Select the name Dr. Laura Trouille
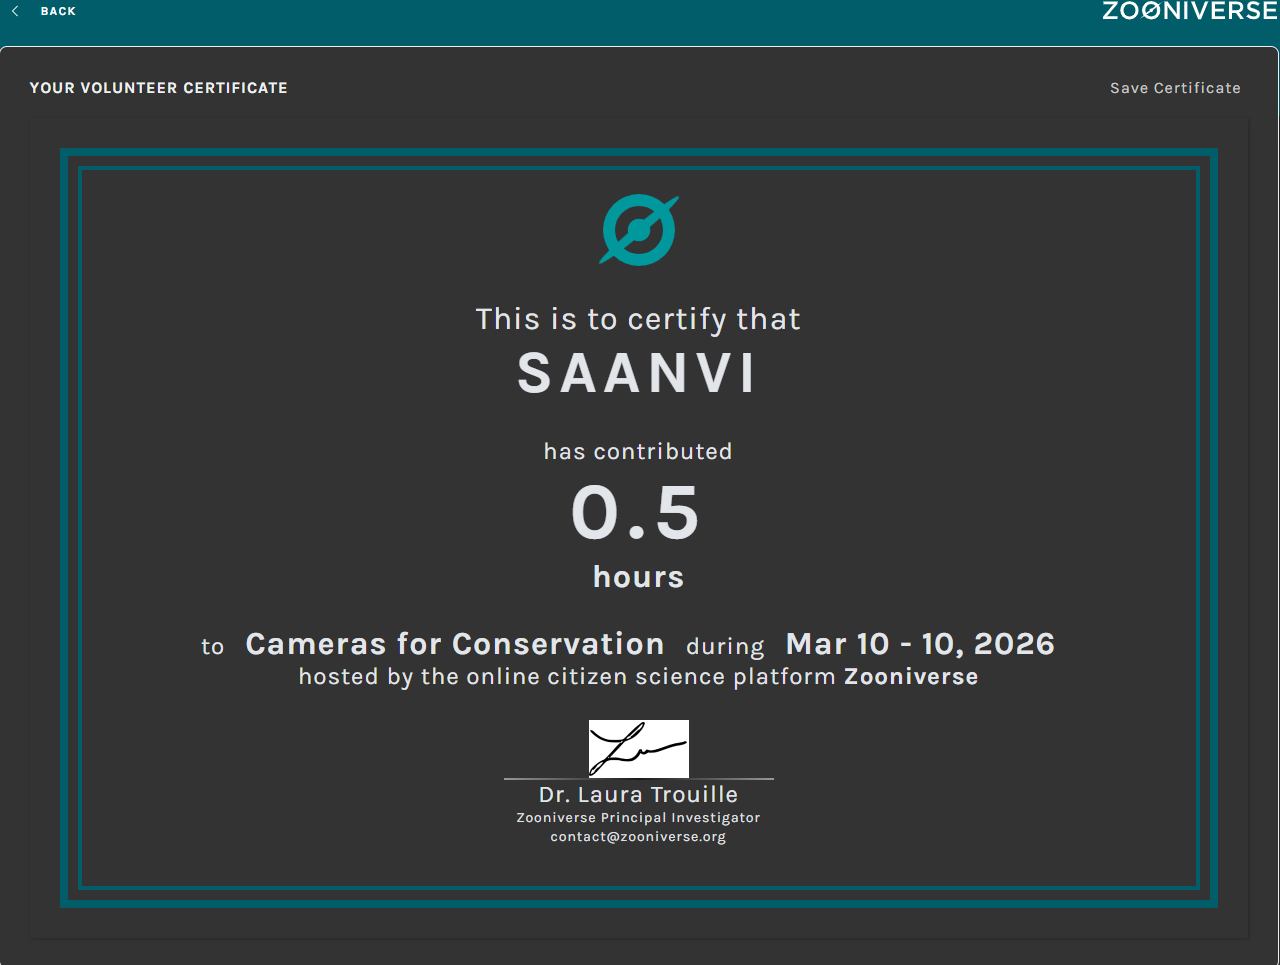Screen dimensions: 1280x965 pyautogui.click(x=639, y=795)
